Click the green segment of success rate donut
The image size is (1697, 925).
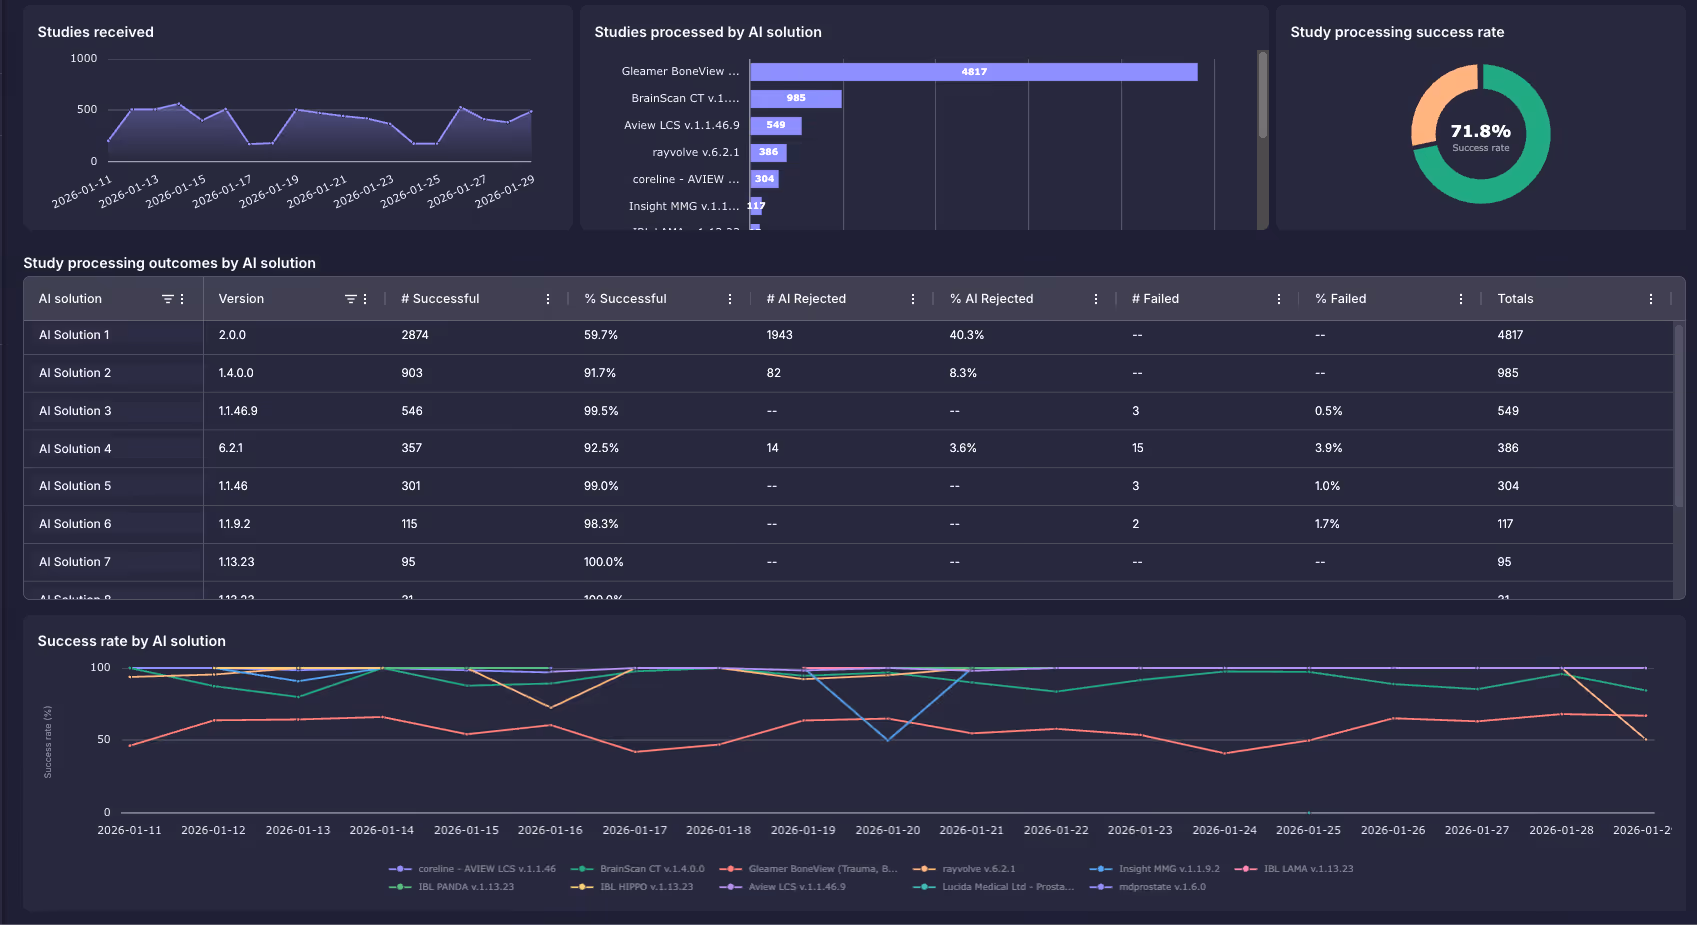point(1530,160)
